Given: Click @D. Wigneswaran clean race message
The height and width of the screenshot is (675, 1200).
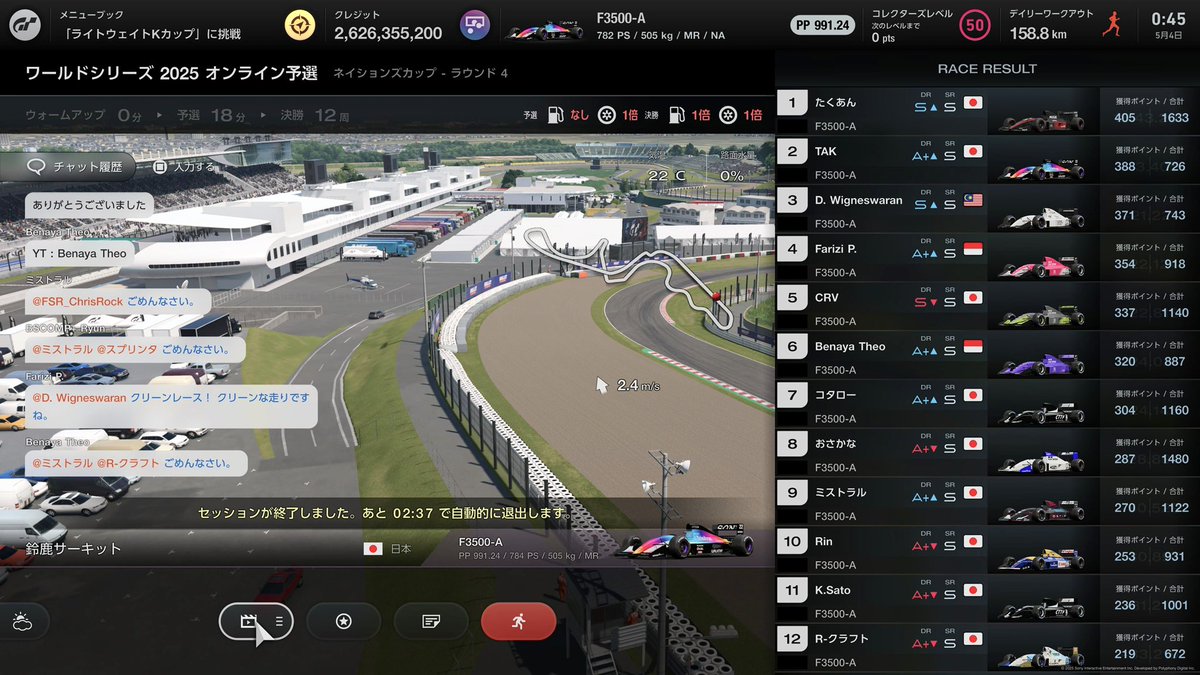Looking at the screenshot, I should click(x=171, y=406).
